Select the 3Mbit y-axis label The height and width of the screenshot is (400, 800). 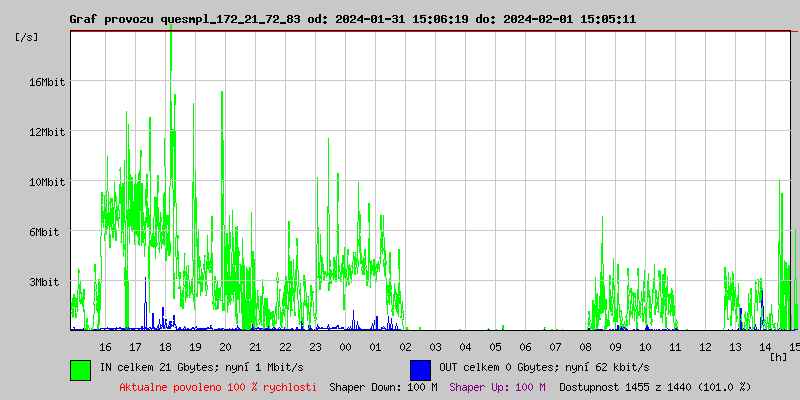point(44,281)
